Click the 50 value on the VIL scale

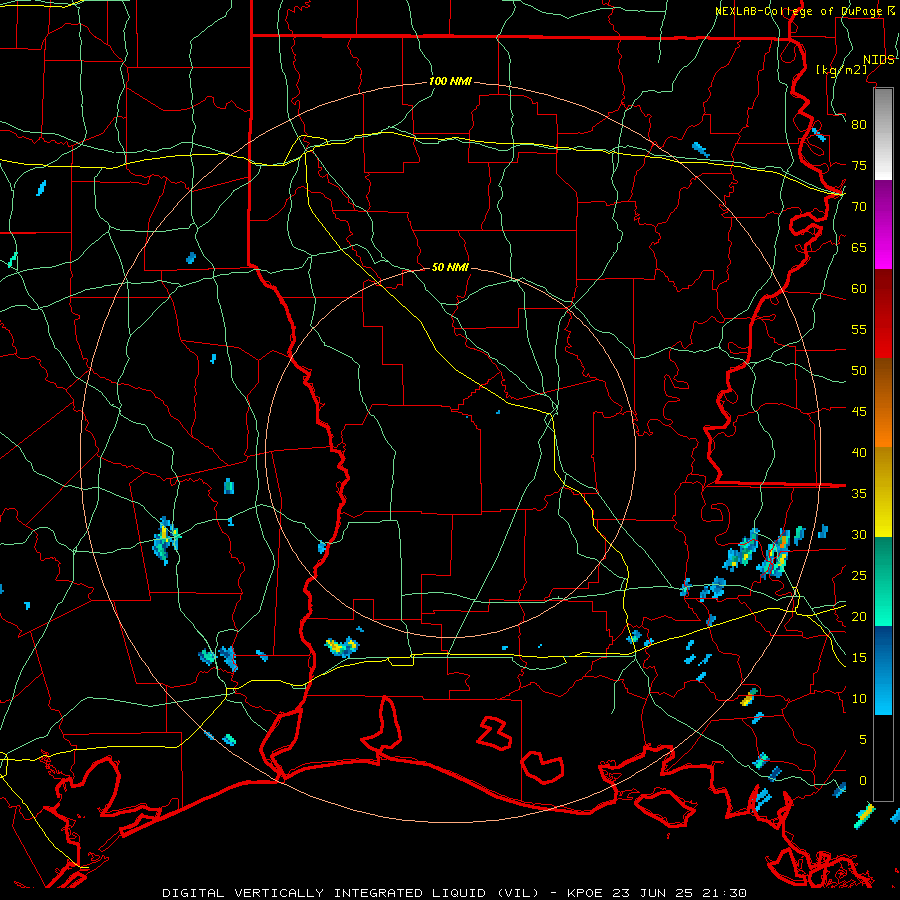859,371
